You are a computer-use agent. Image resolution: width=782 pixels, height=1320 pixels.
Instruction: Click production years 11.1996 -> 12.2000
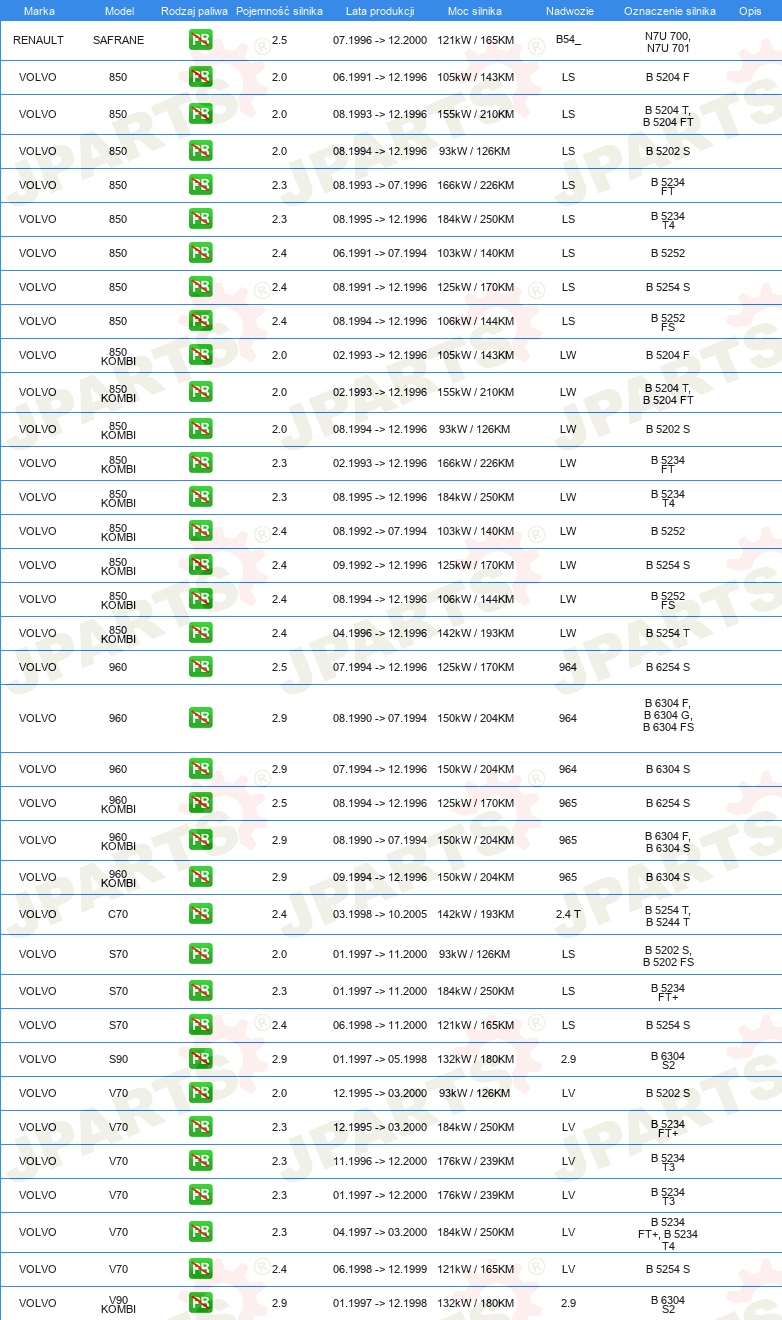tap(380, 1161)
